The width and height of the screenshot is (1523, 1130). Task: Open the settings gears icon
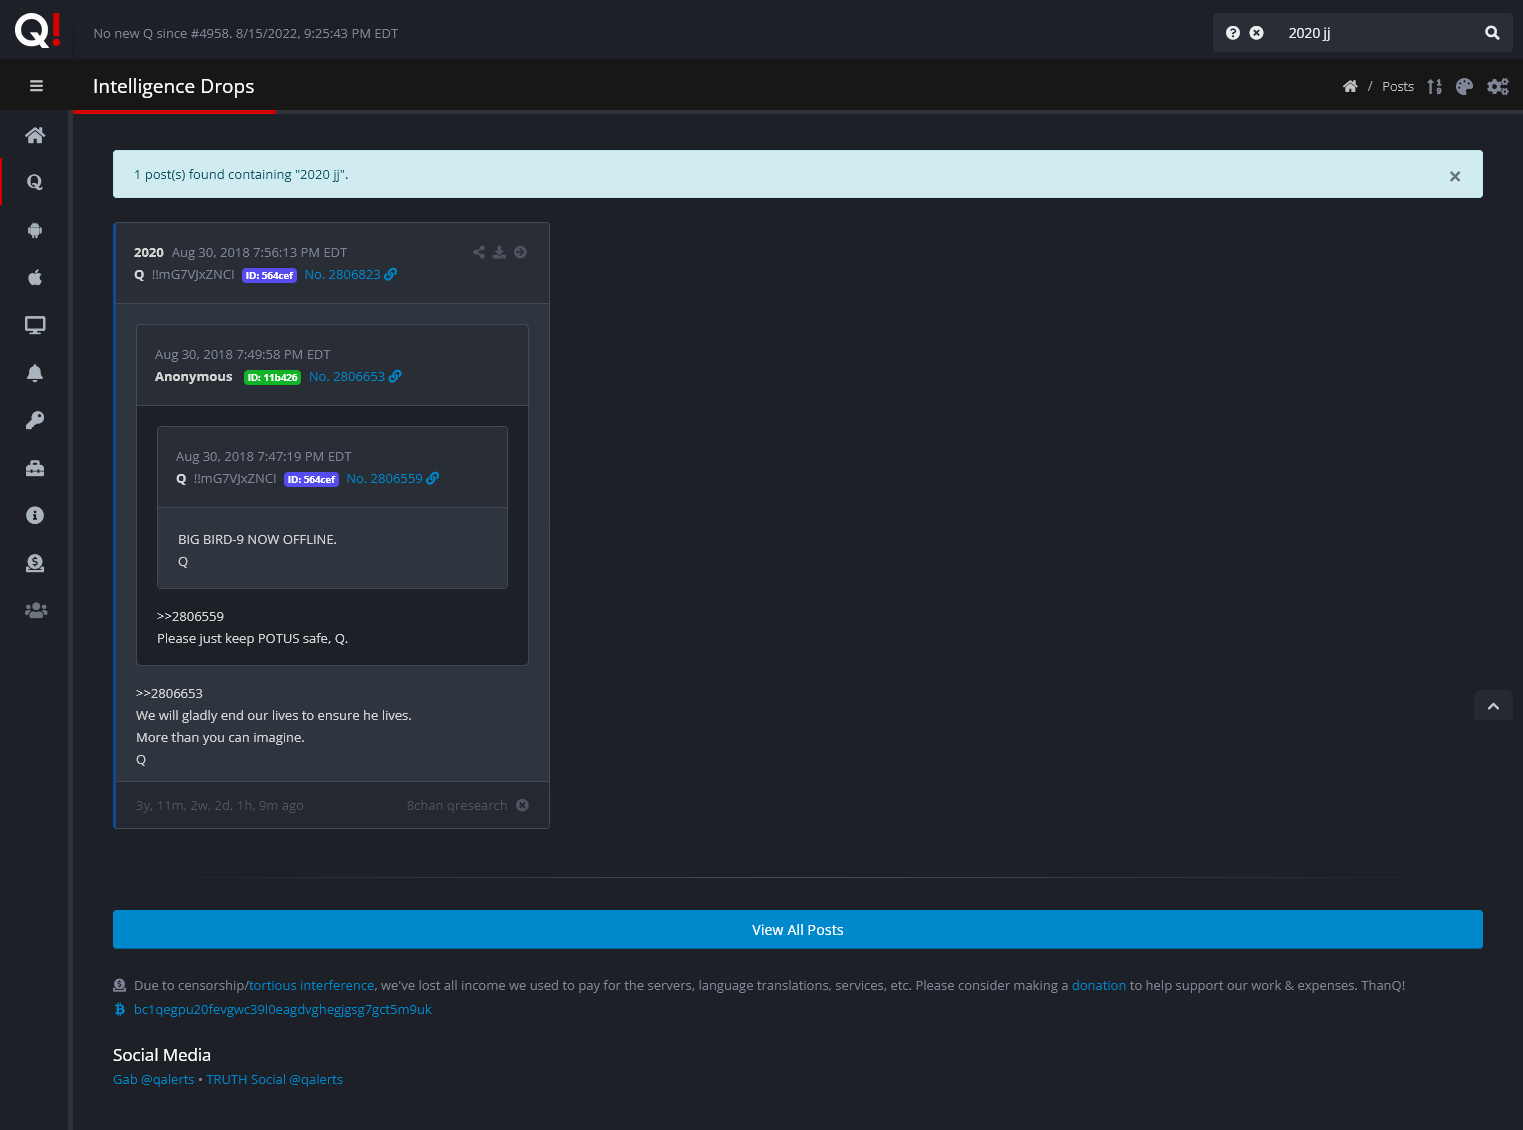coord(1498,86)
